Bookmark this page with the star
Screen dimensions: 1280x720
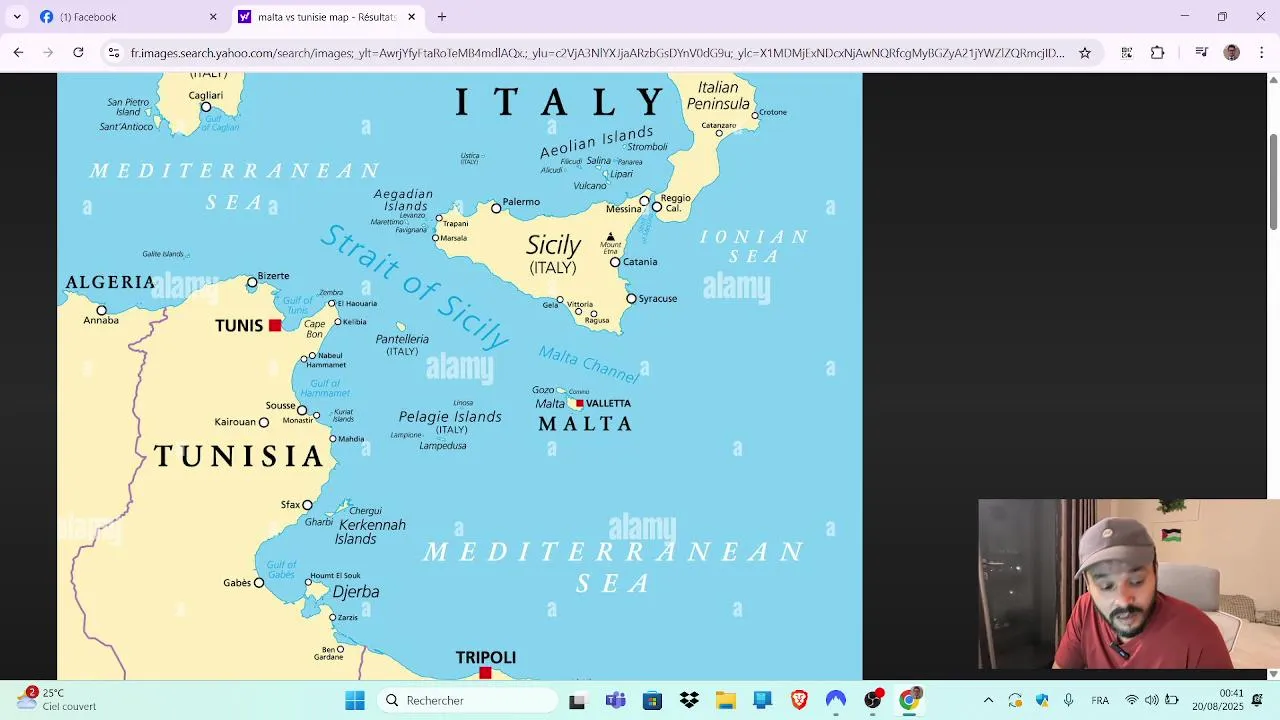(x=1085, y=53)
